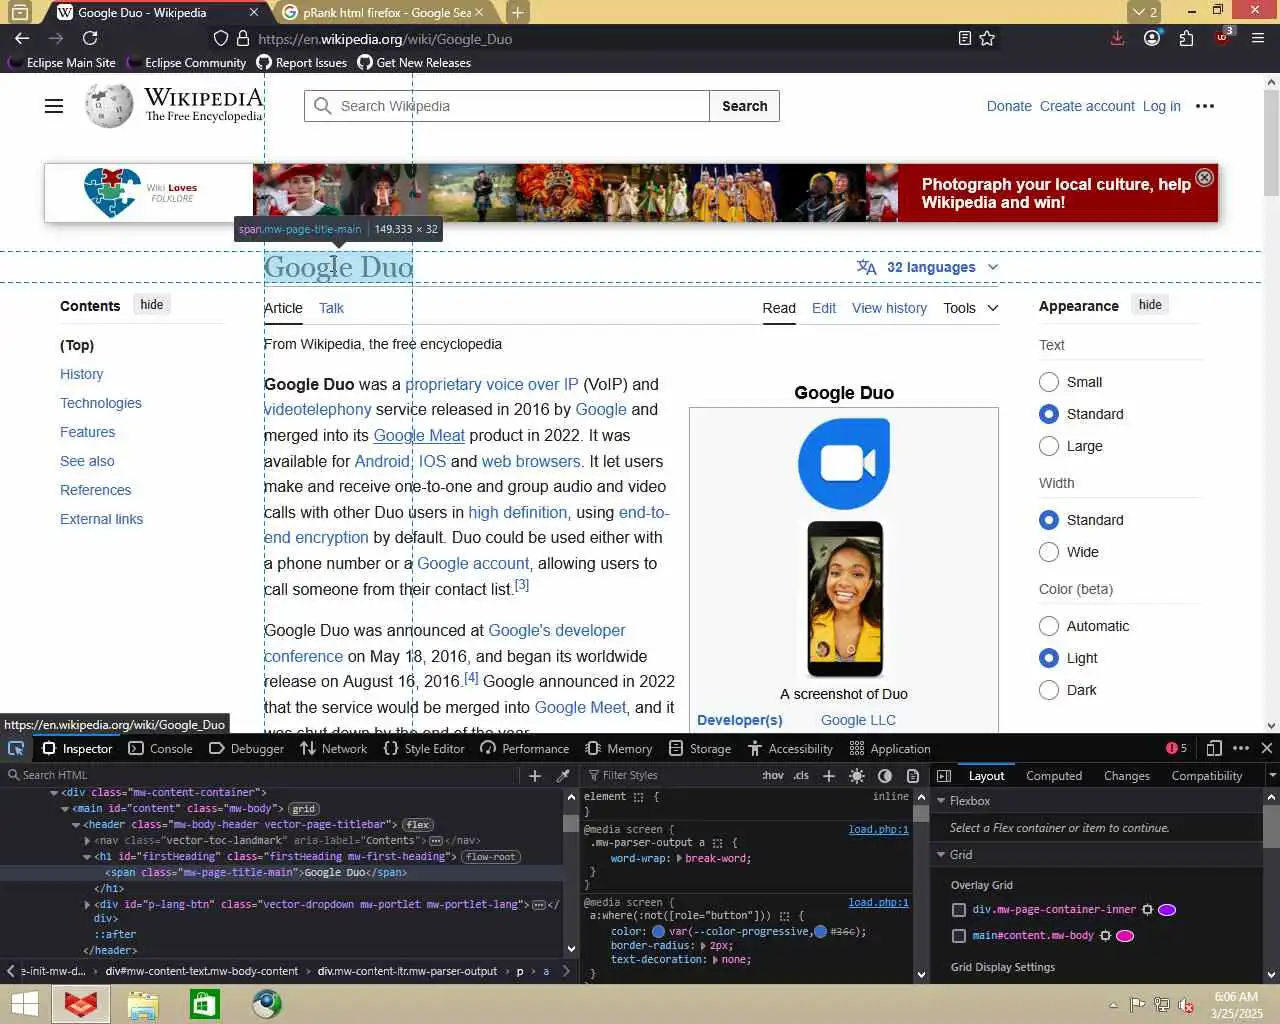
Task: Toggle dark color scheme simulation icon
Action: point(885,775)
